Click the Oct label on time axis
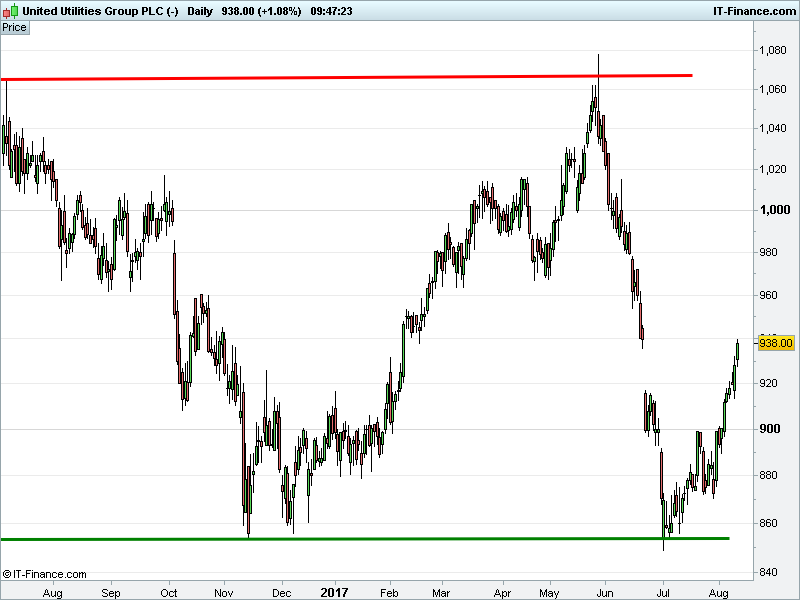800x600 pixels. click(169, 593)
